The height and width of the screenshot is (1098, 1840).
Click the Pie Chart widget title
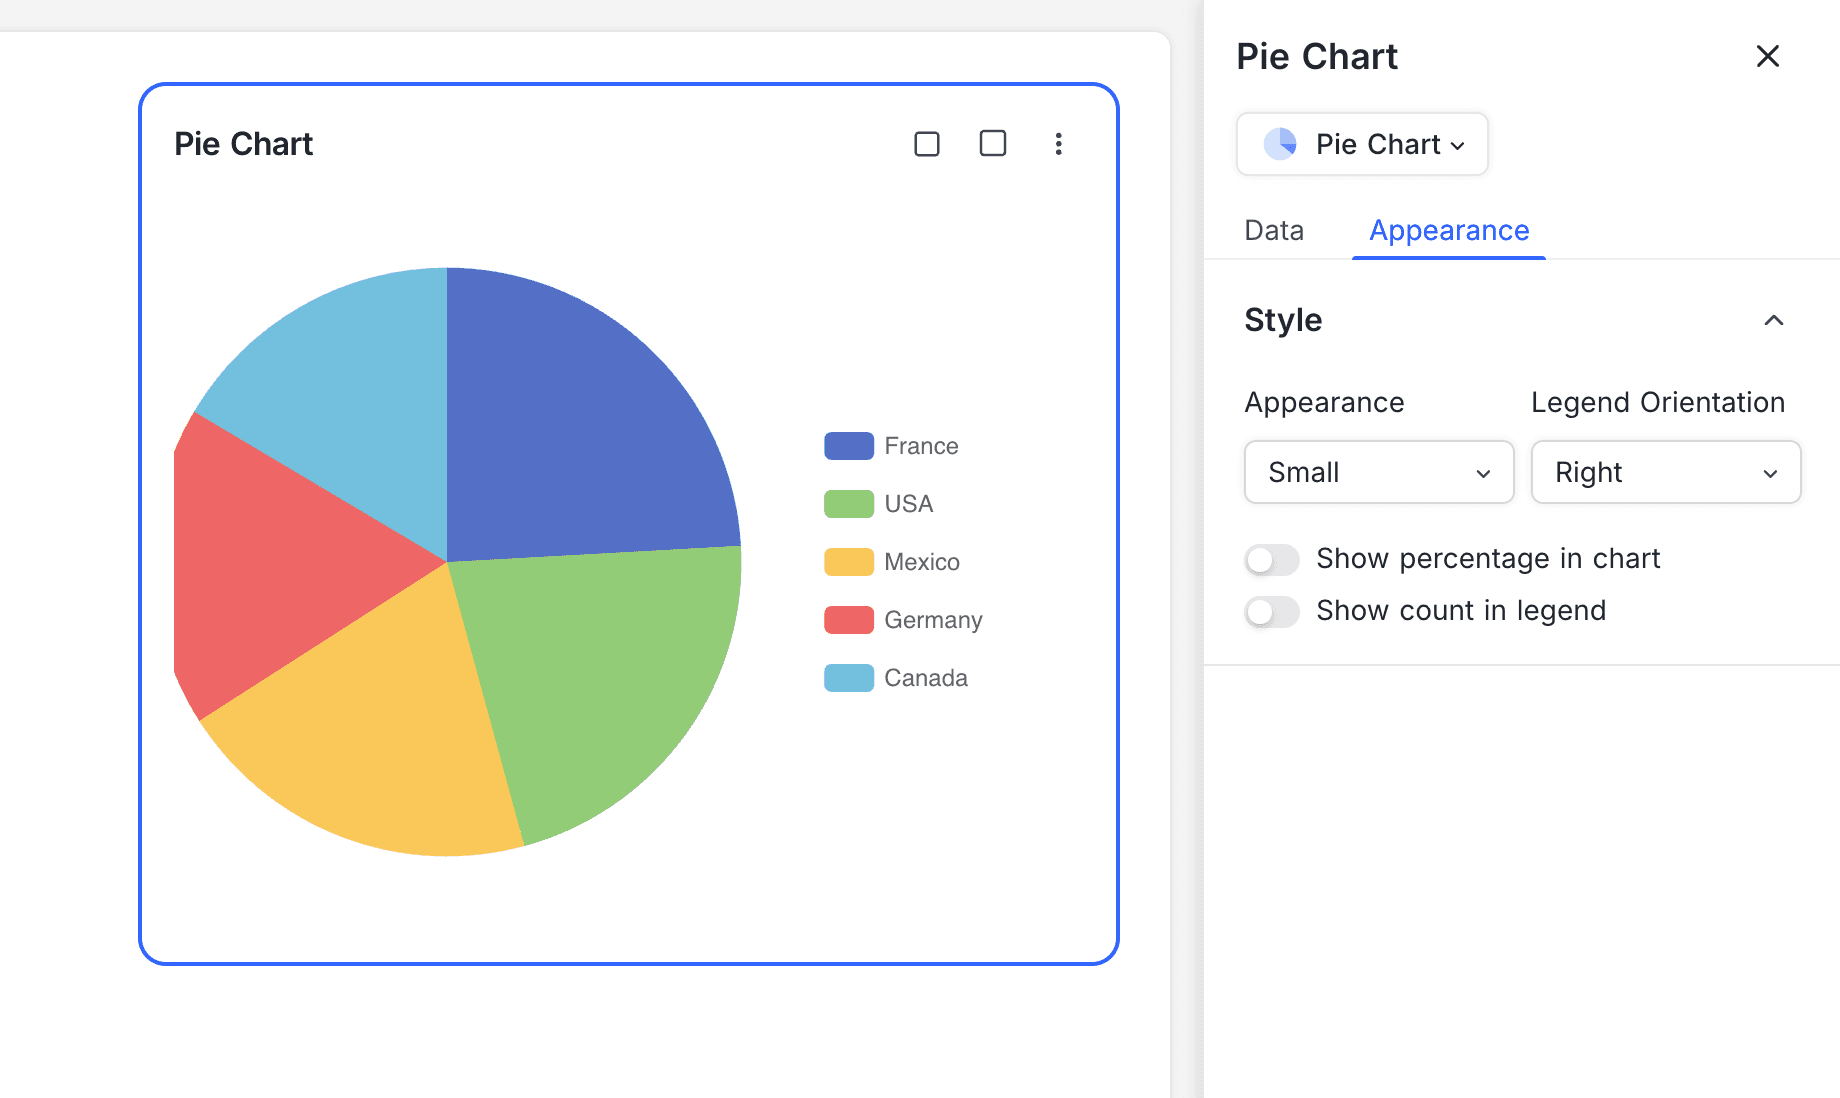[243, 144]
